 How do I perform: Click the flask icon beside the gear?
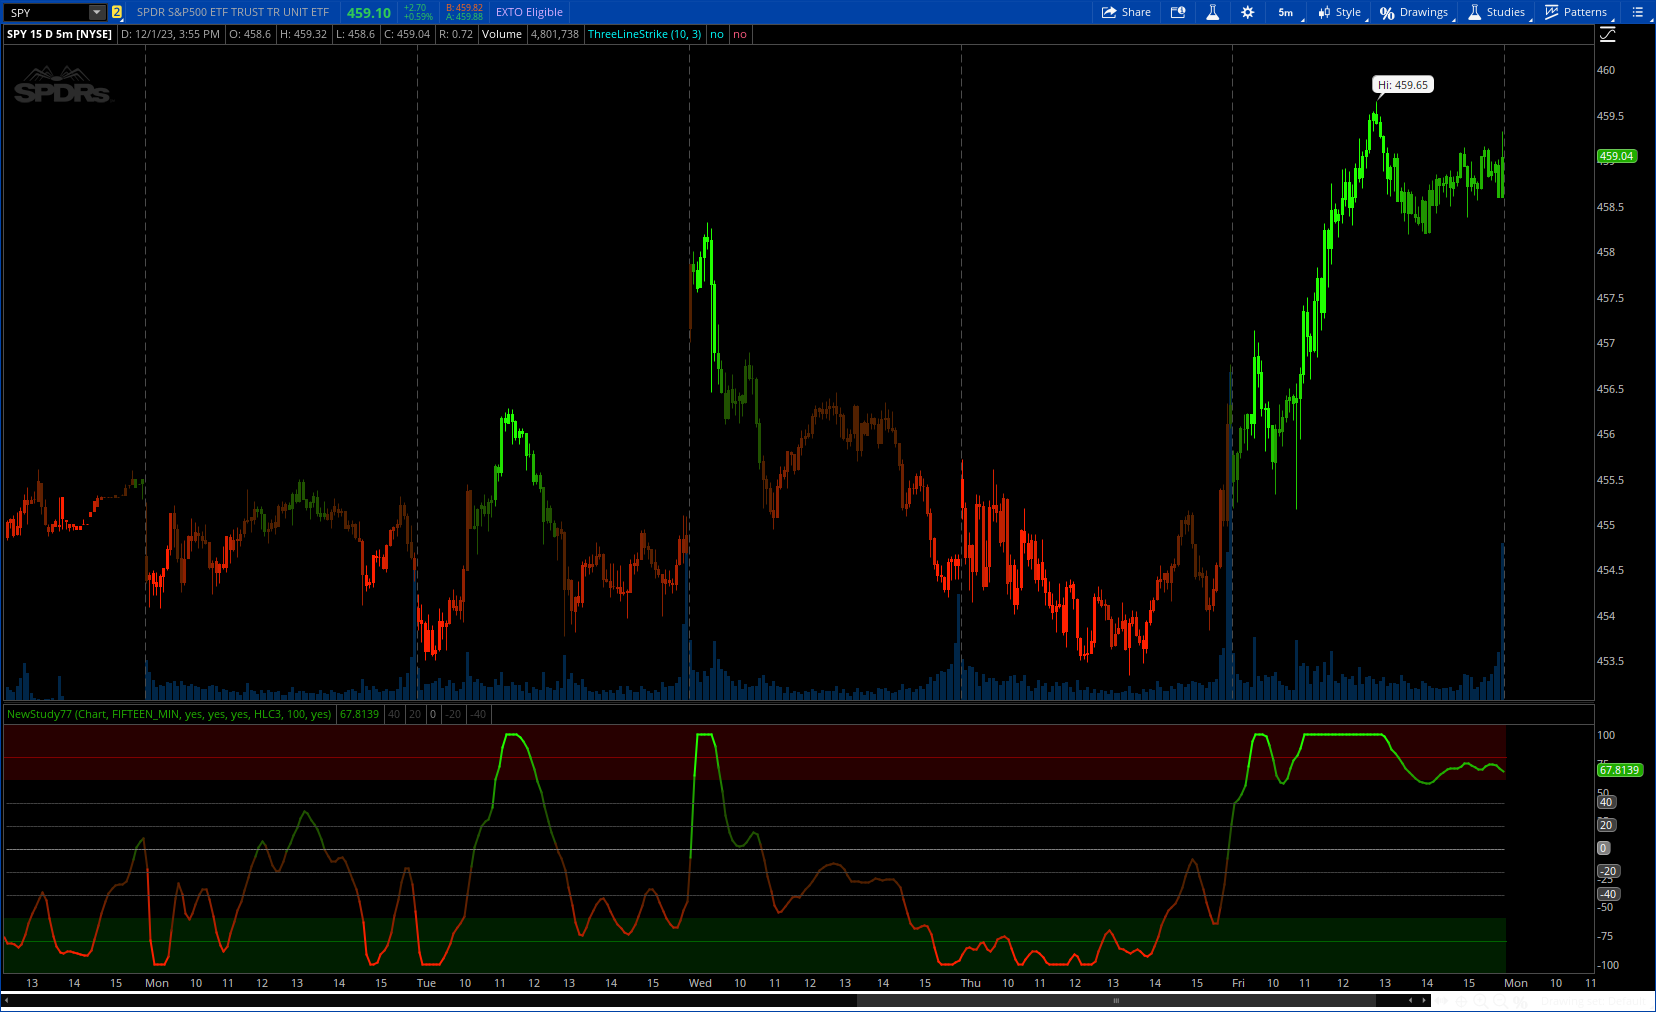[1212, 12]
